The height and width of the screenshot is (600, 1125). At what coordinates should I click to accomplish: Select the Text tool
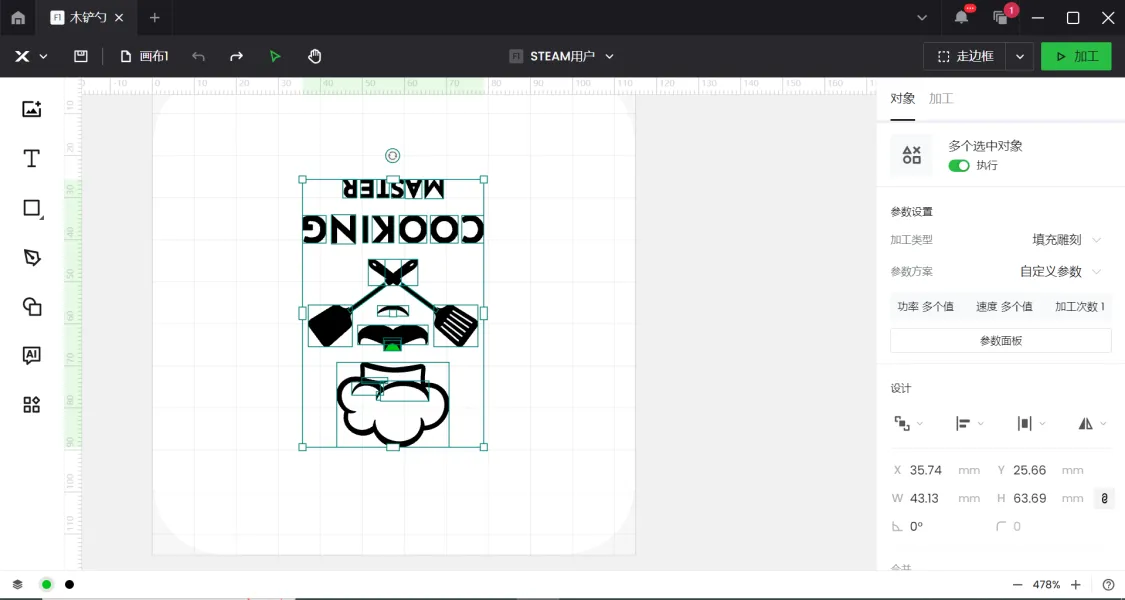click(32, 159)
